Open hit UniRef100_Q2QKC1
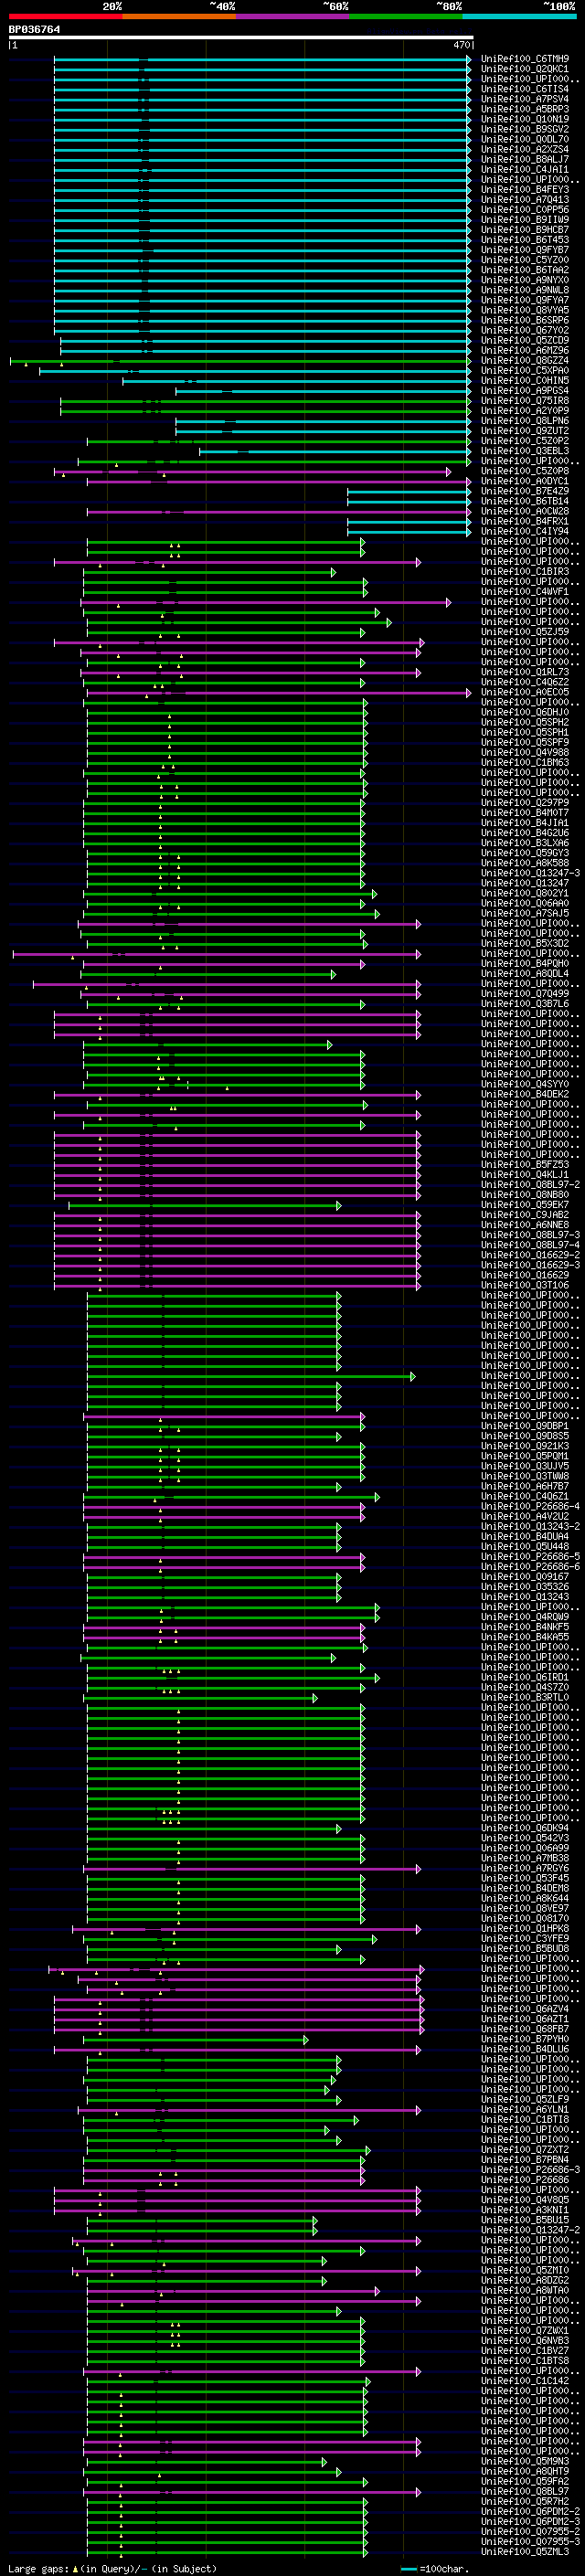585x2576 pixels. (525, 69)
